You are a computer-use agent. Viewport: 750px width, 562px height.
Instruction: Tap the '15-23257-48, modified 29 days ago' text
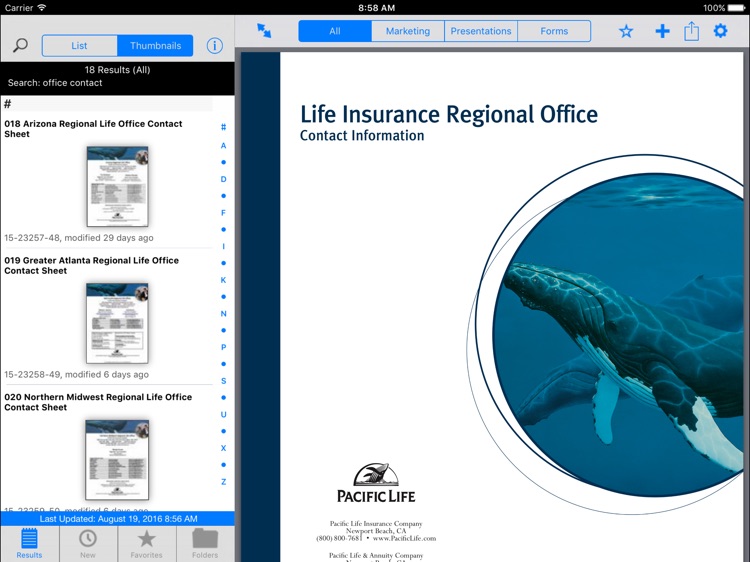point(79,238)
